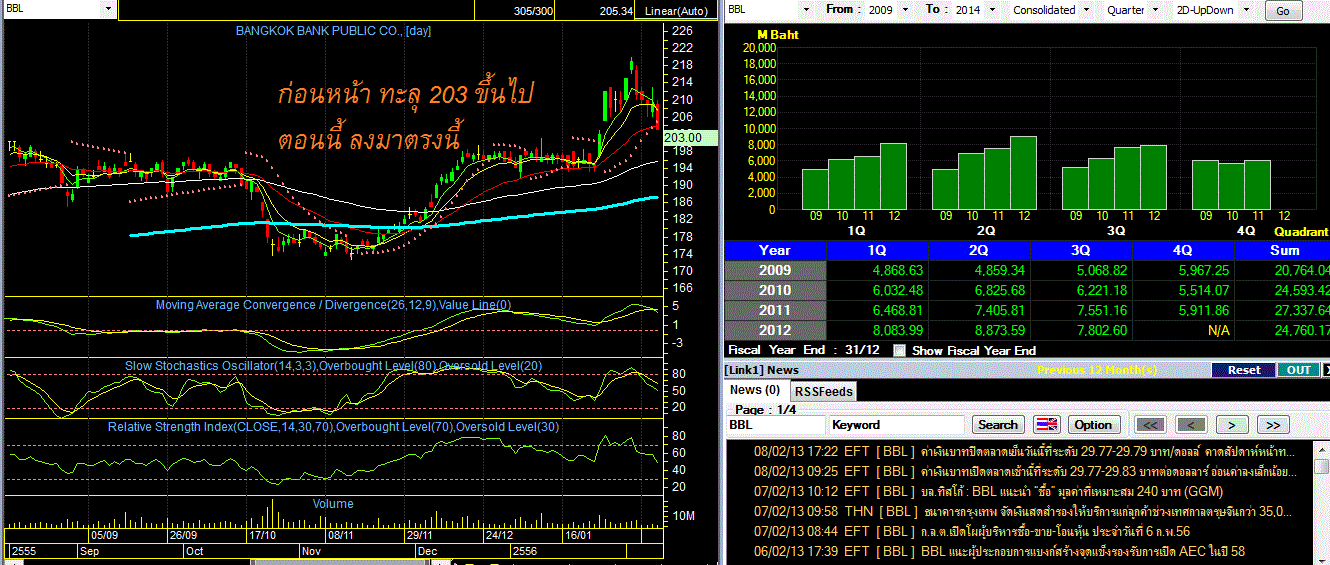Click the Keyword input field
1330x565 pixels.
(x=896, y=425)
